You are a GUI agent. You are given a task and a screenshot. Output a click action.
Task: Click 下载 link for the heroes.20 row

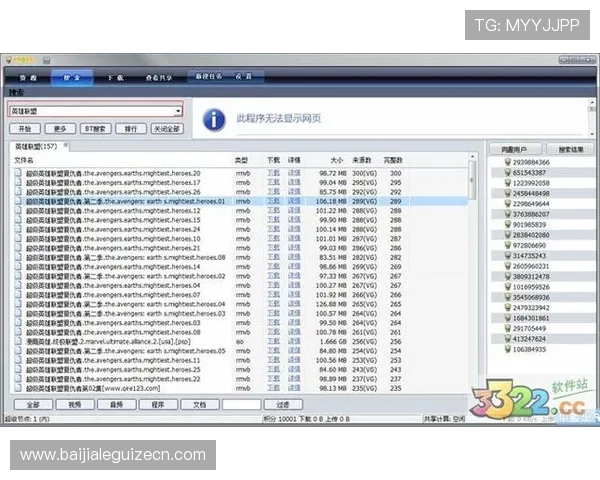(x=273, y=173)
